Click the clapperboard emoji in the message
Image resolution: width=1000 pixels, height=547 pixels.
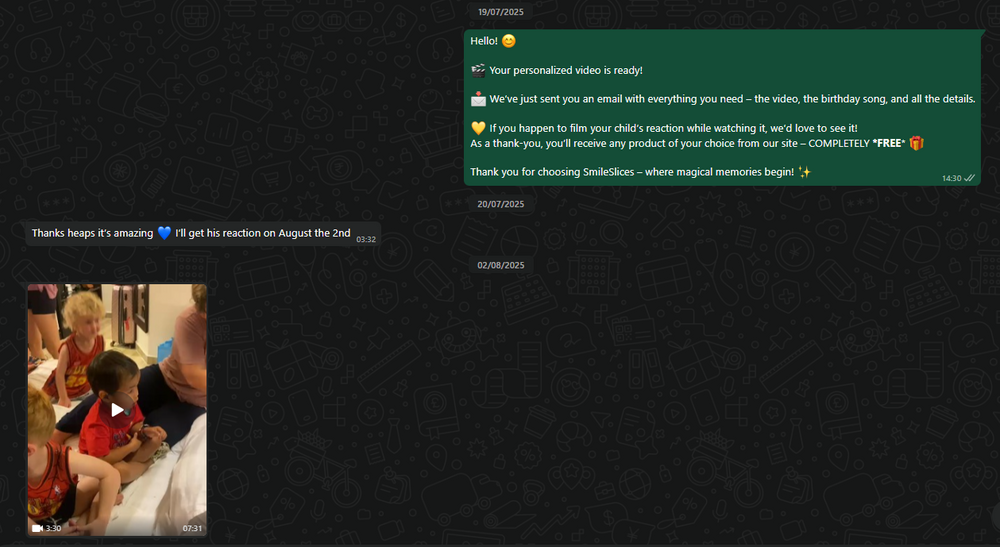478,70
